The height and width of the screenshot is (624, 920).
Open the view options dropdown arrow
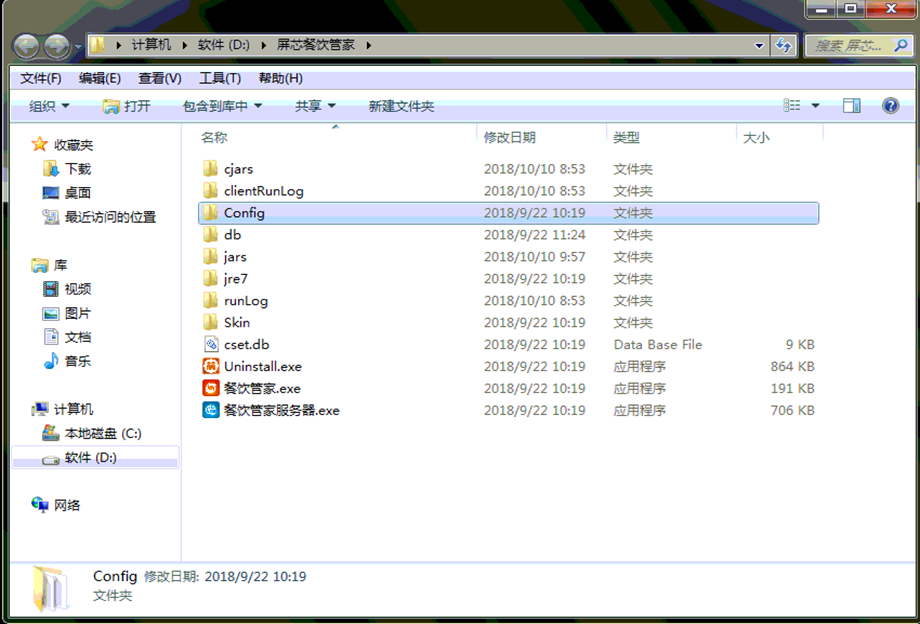pyautogui.click(x=815, y=106)
